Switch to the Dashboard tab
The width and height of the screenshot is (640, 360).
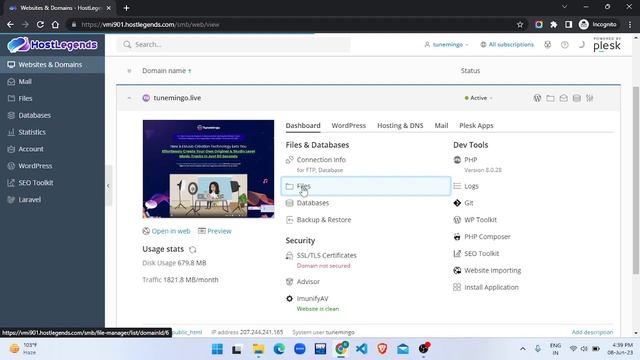tap(303, 126)
